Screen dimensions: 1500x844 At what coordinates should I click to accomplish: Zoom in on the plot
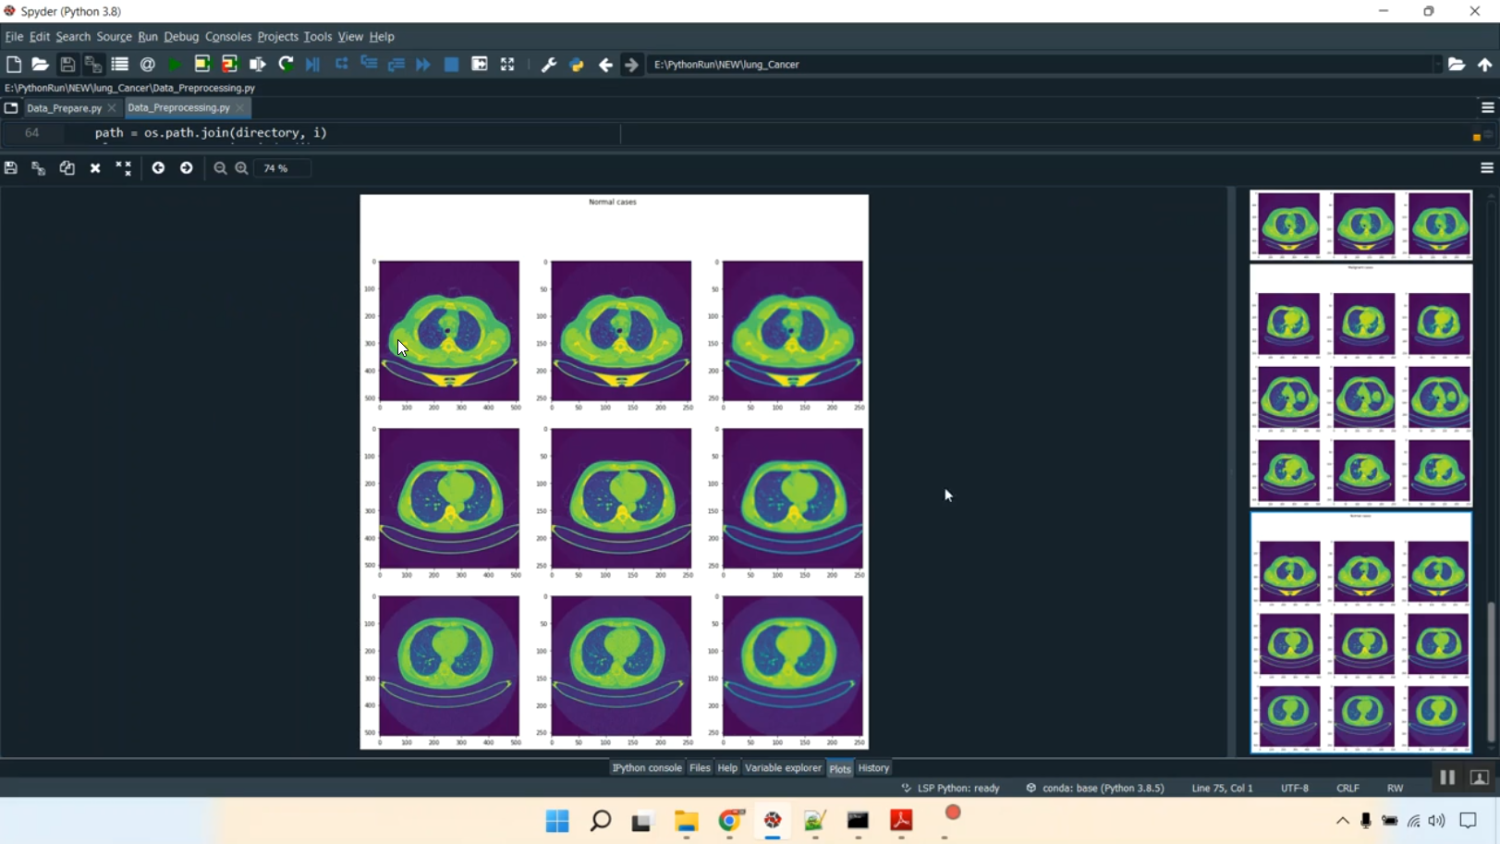[x=242, y=168]
